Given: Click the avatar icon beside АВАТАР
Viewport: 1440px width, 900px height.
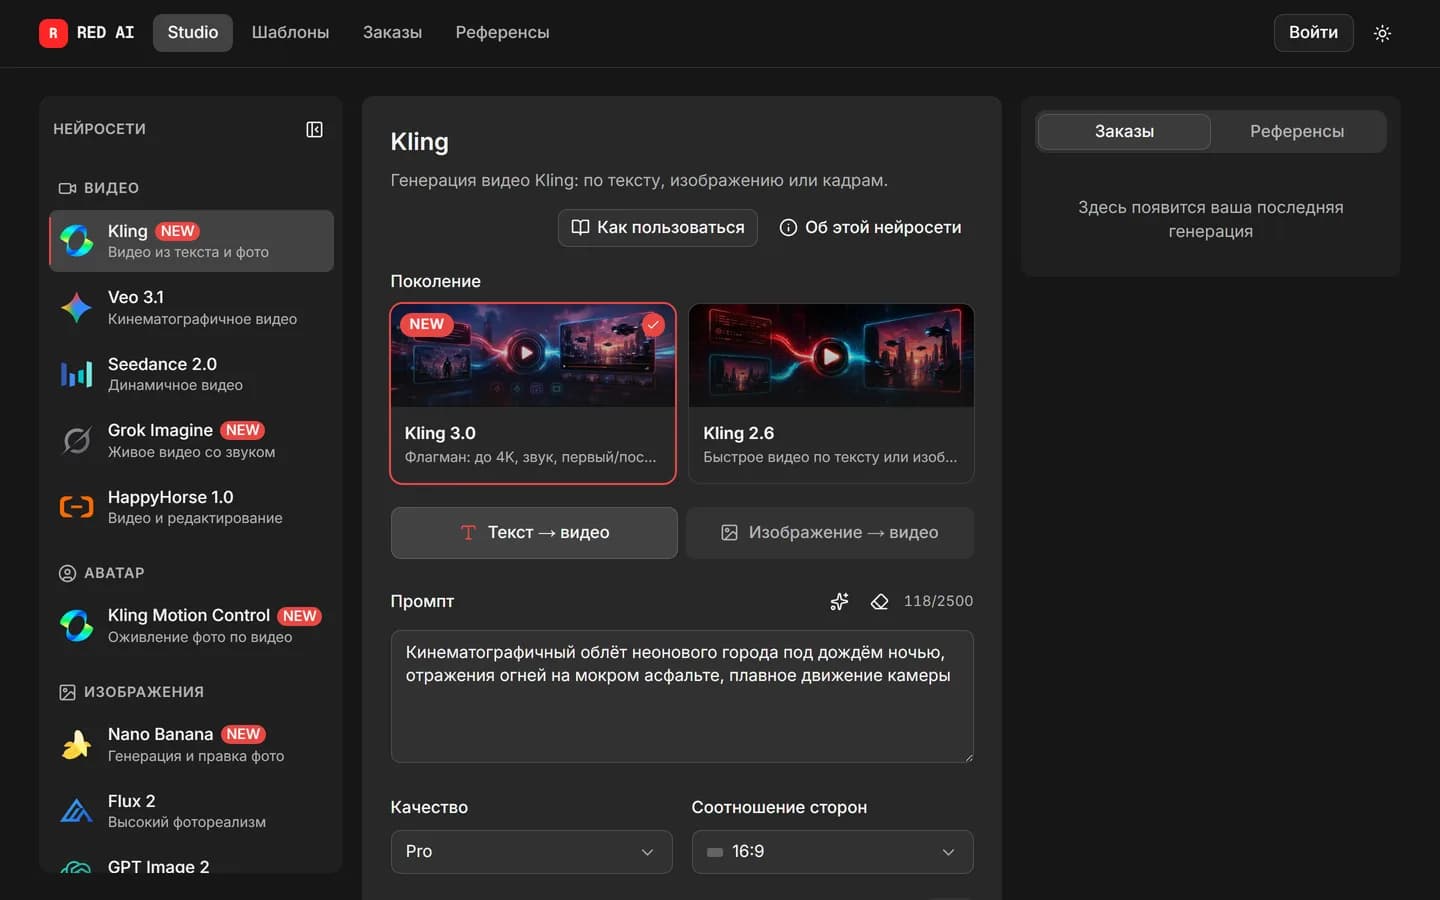Looking at the screenshot, I should coord(67,573).
